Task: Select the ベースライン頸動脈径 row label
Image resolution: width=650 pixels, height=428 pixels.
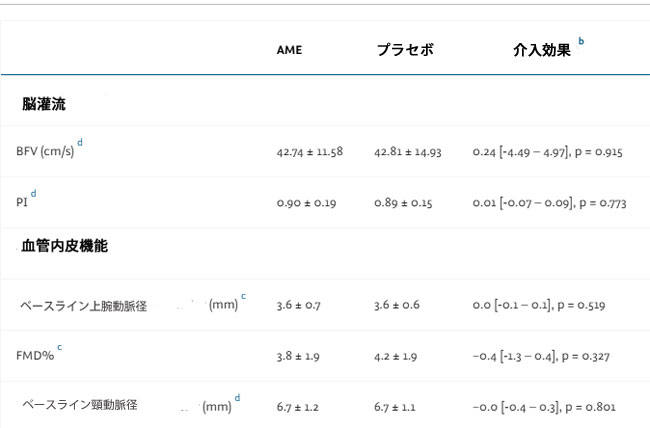Action: 79,405
